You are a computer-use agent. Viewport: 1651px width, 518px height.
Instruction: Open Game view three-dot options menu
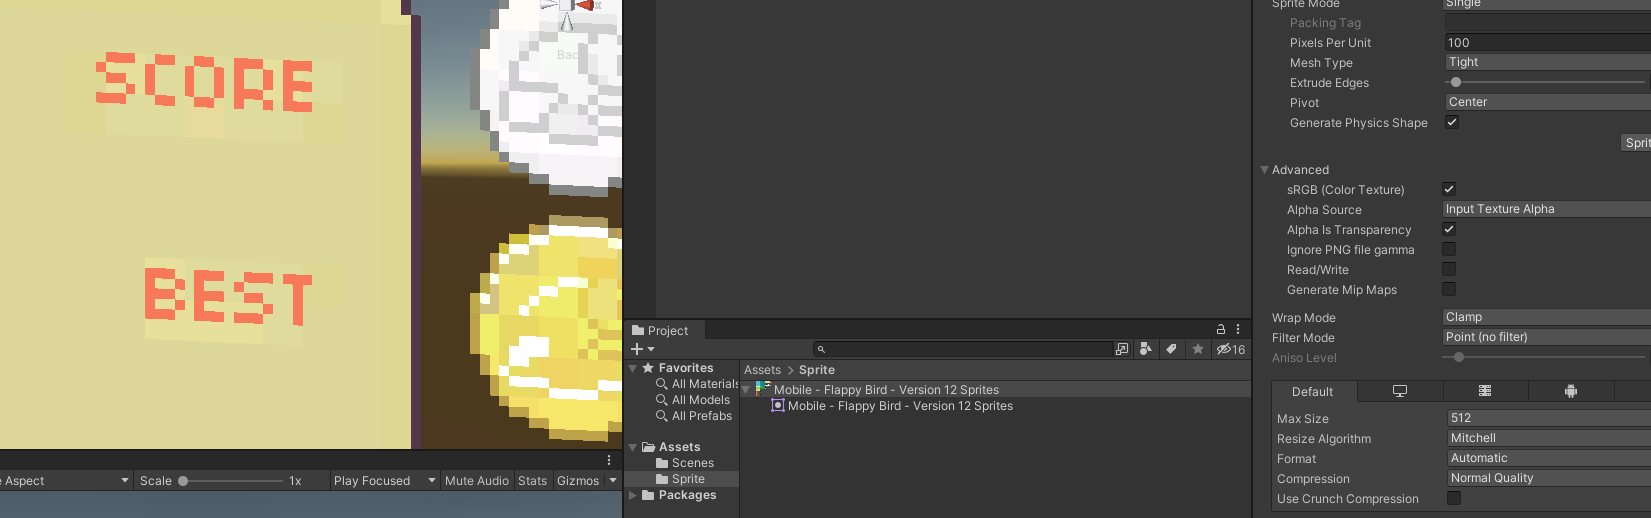pos(609,460)
